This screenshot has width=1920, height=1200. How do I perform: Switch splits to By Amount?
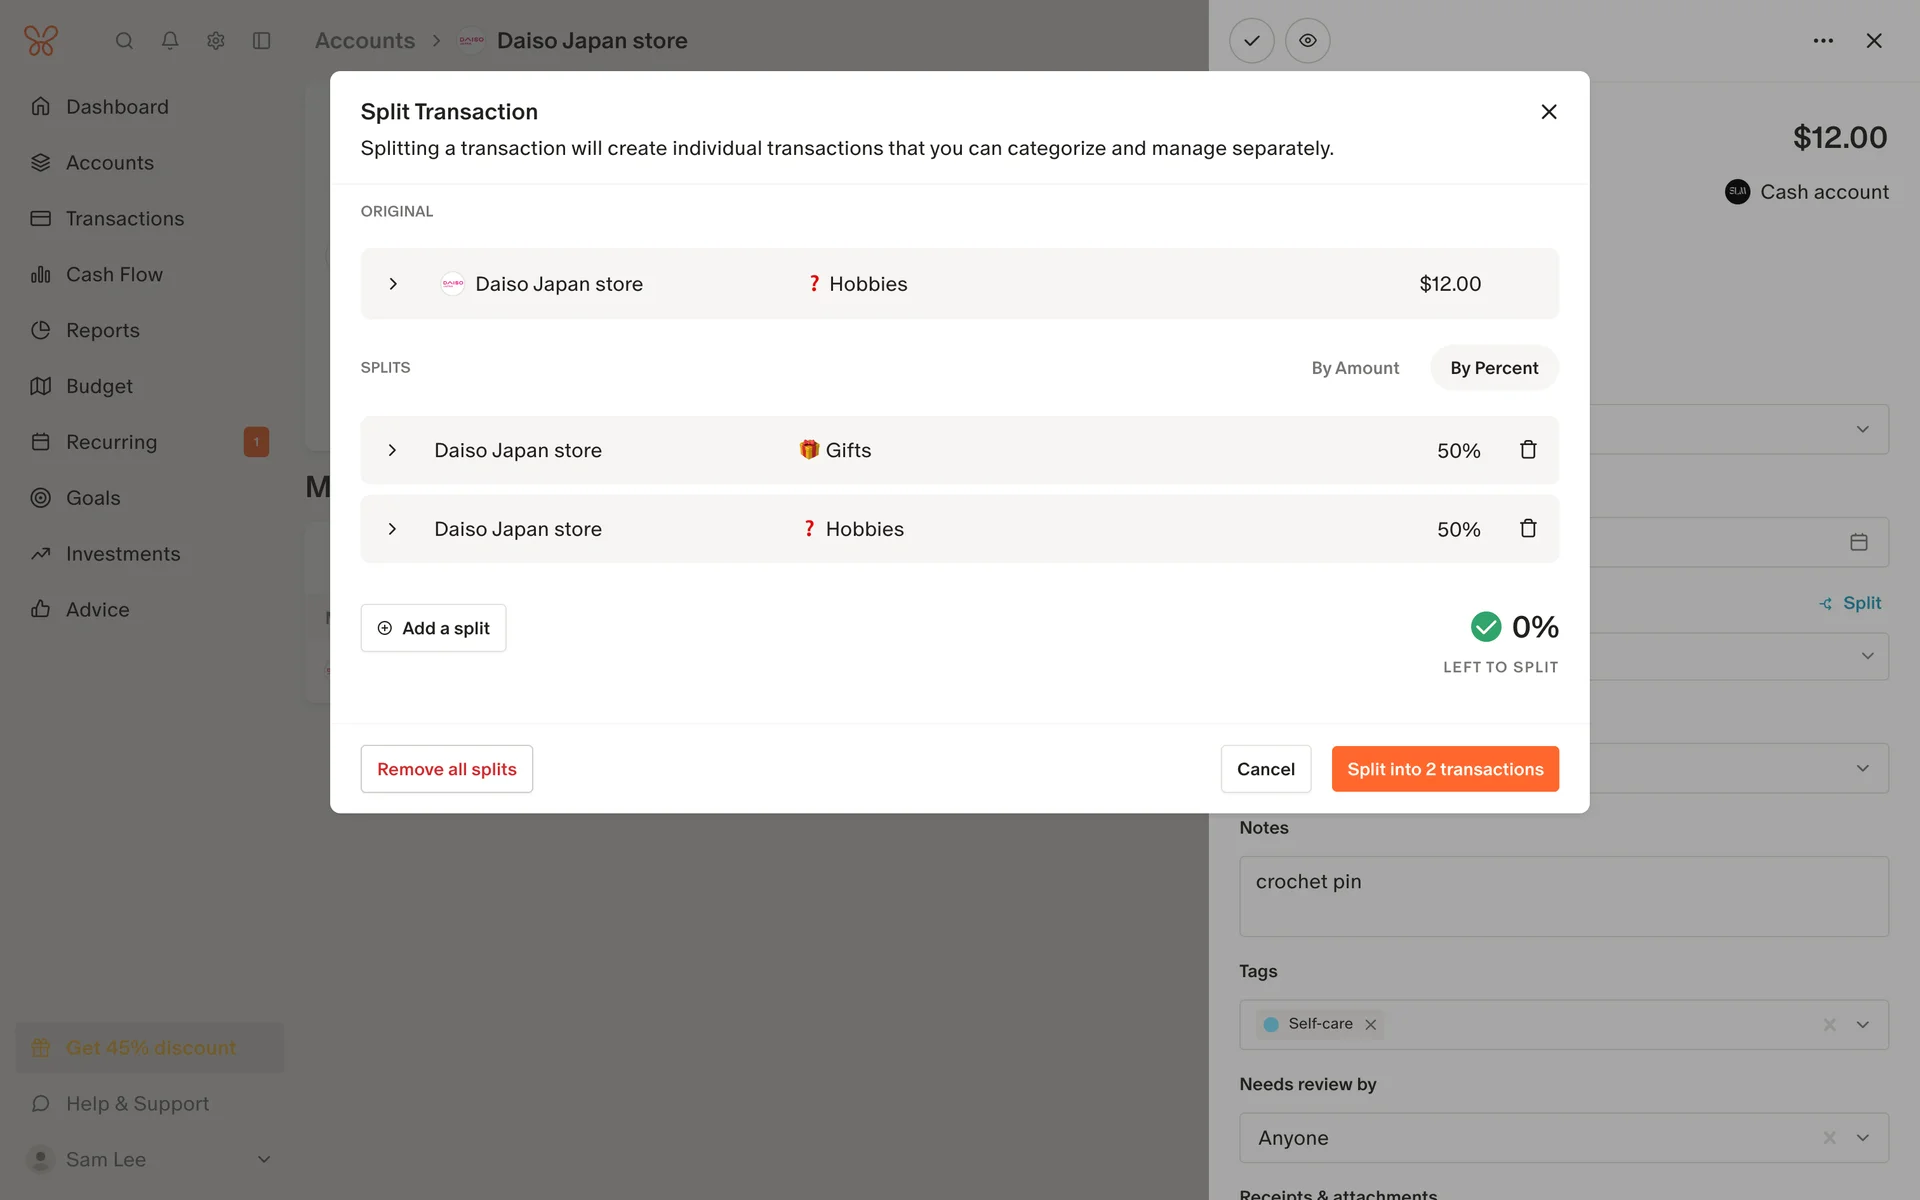(x=1354, y=368)
